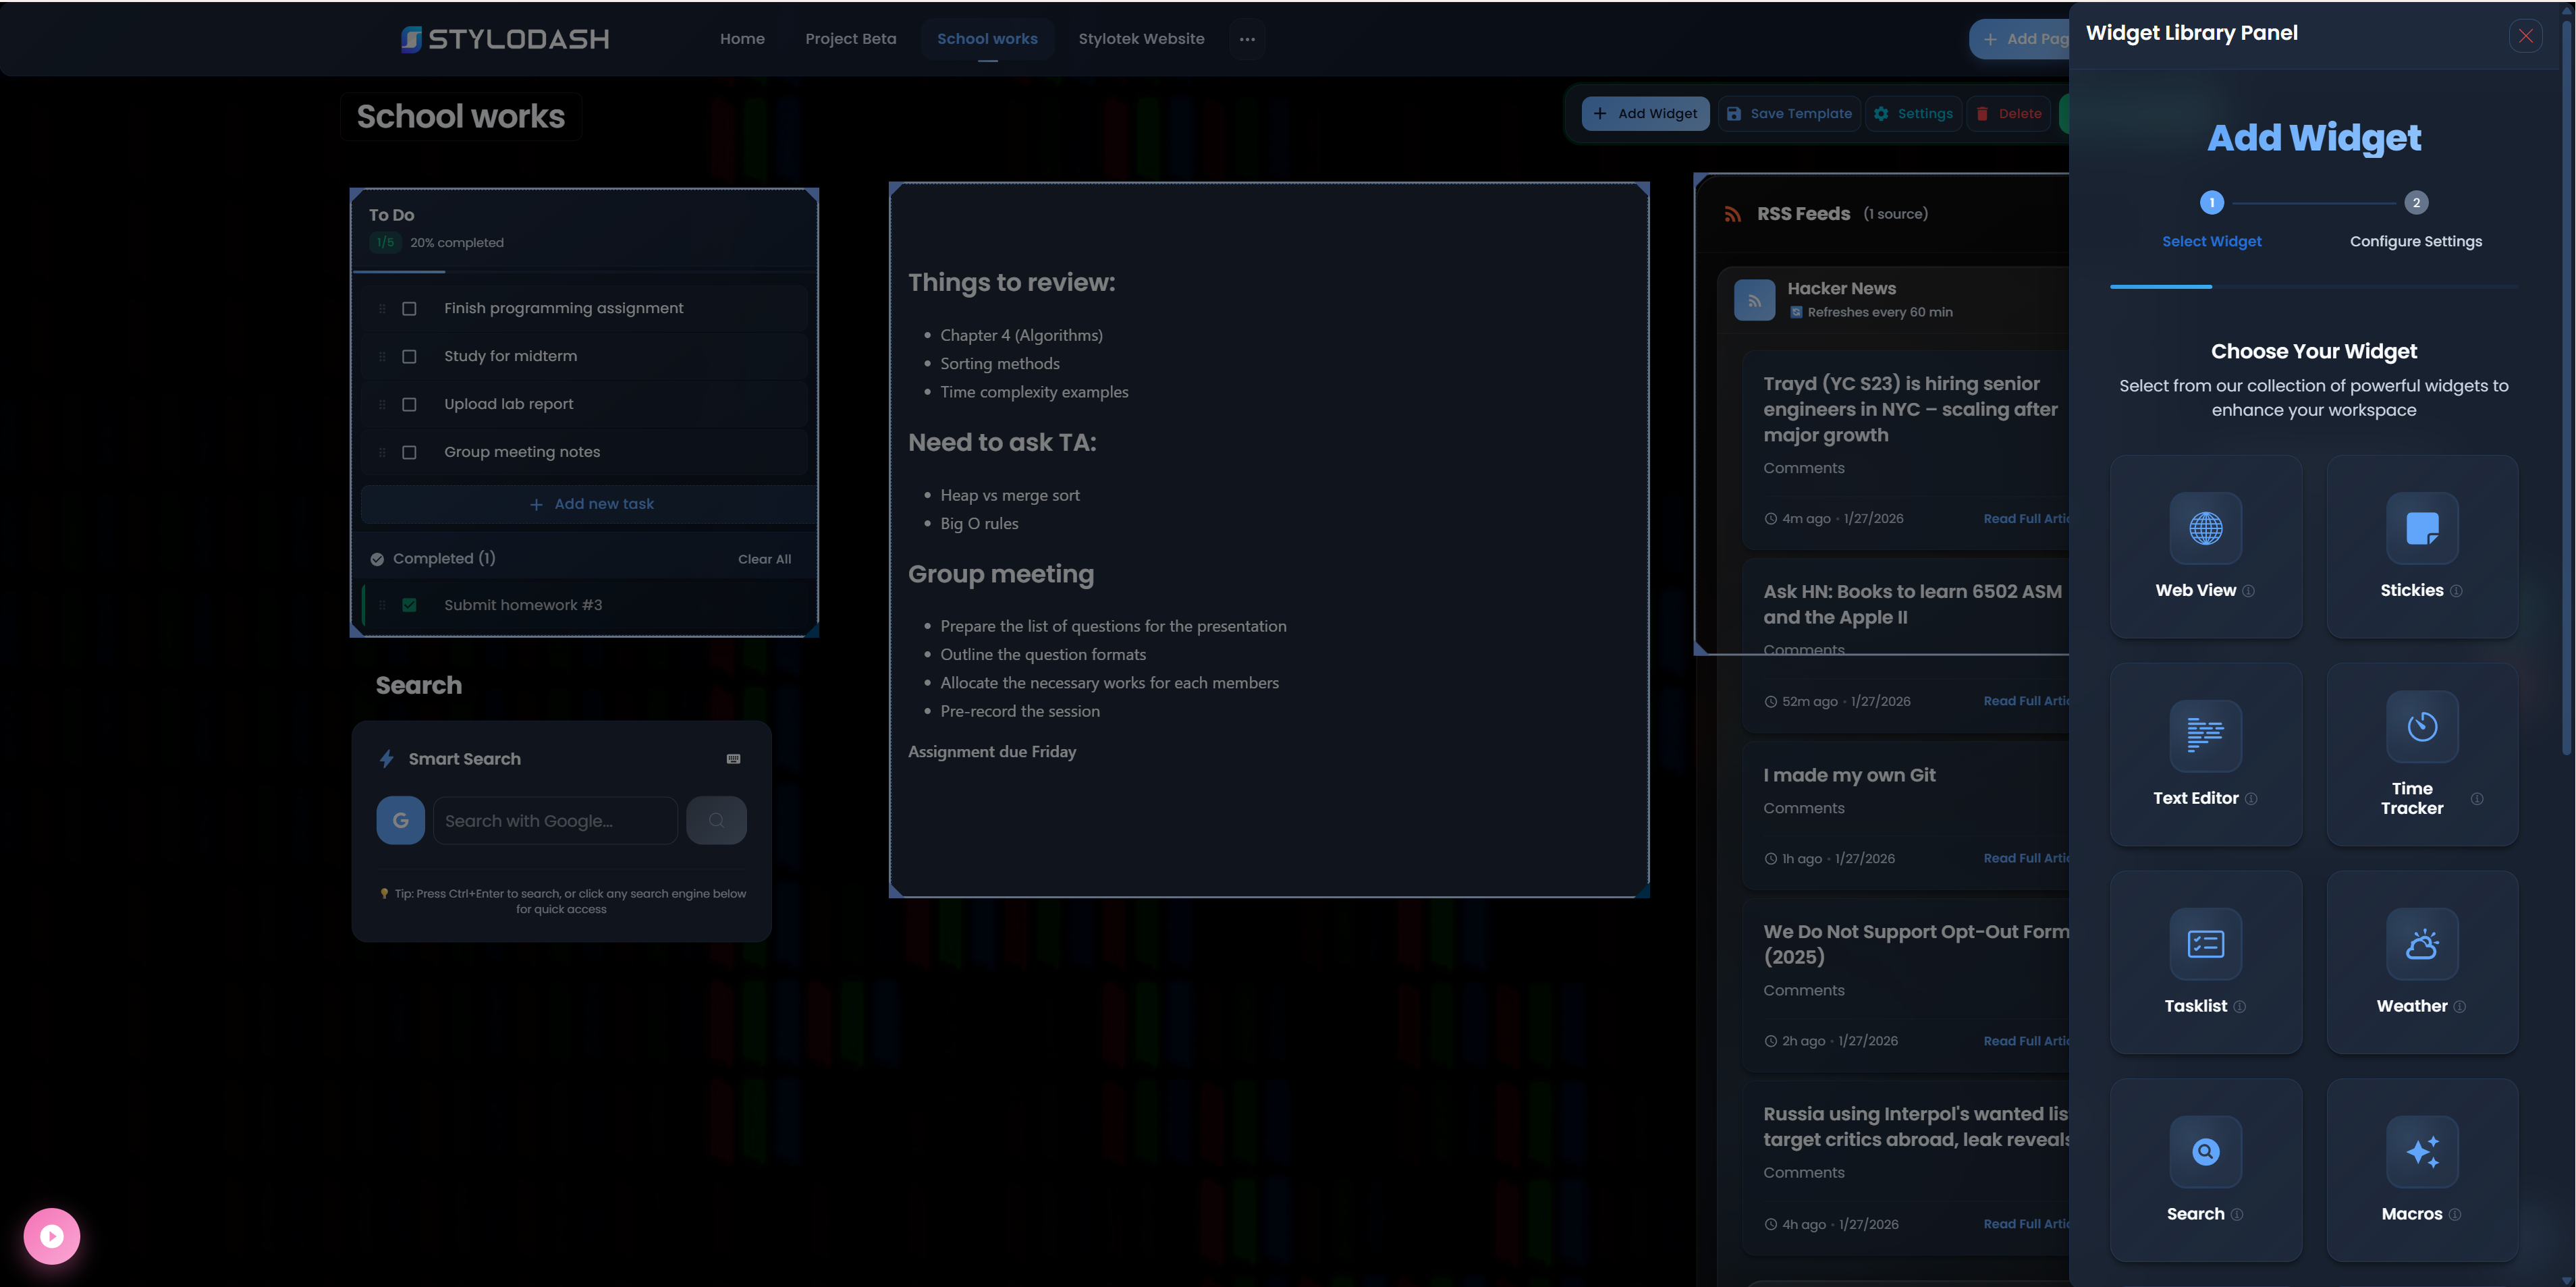The image size is (2576, 1287).
Task: Choose the Tasklist widget icon
Action: [2205, 943]
